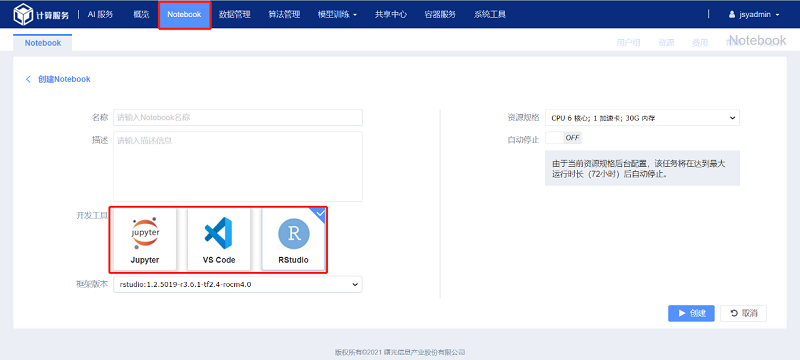Open Notebook in the top navigation bar
Image resolution: width=800 pixels, height=360 pixels.
(184, 15)
